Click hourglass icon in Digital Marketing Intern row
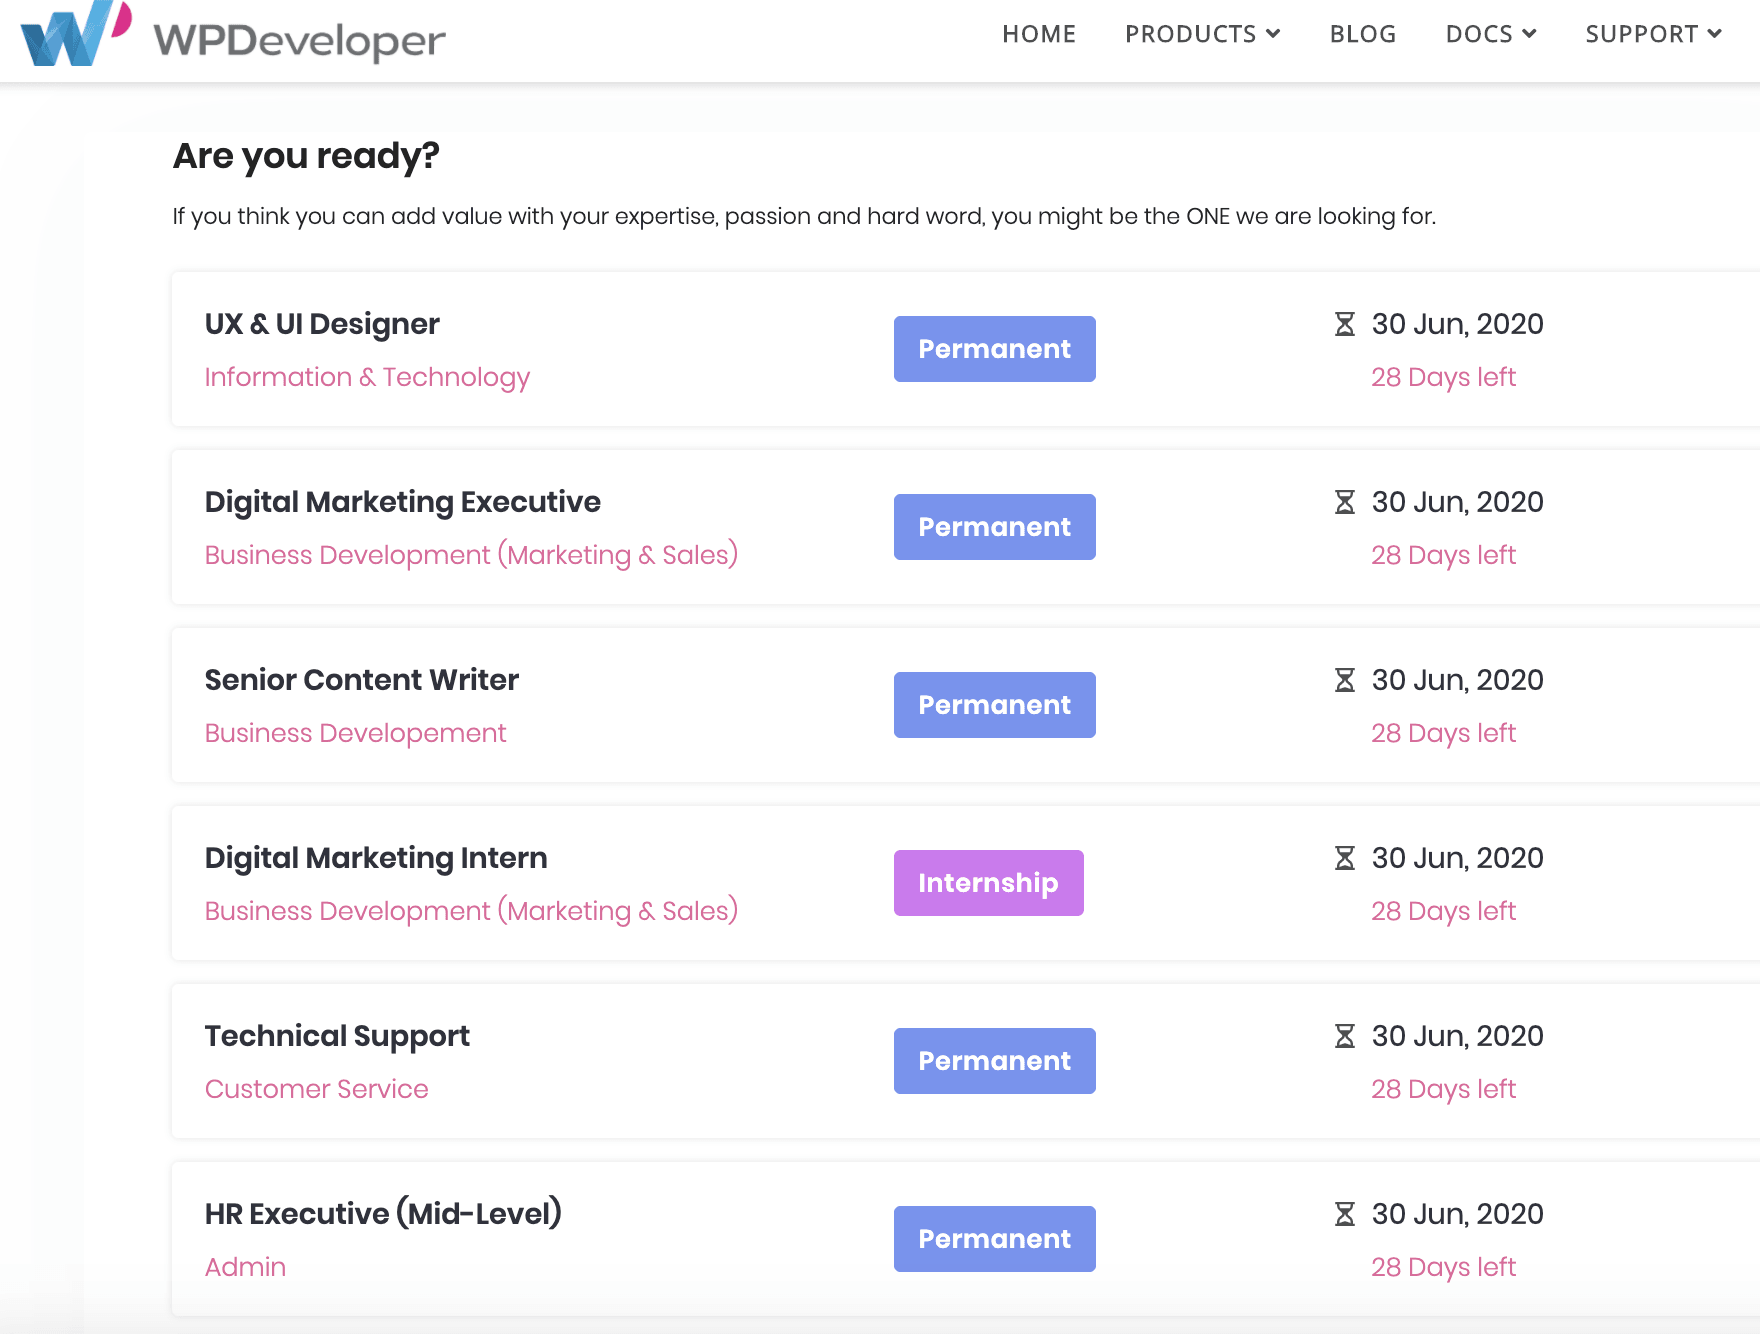The height and width of the screenshot is (1334, 1760). tap(1345, 858)
